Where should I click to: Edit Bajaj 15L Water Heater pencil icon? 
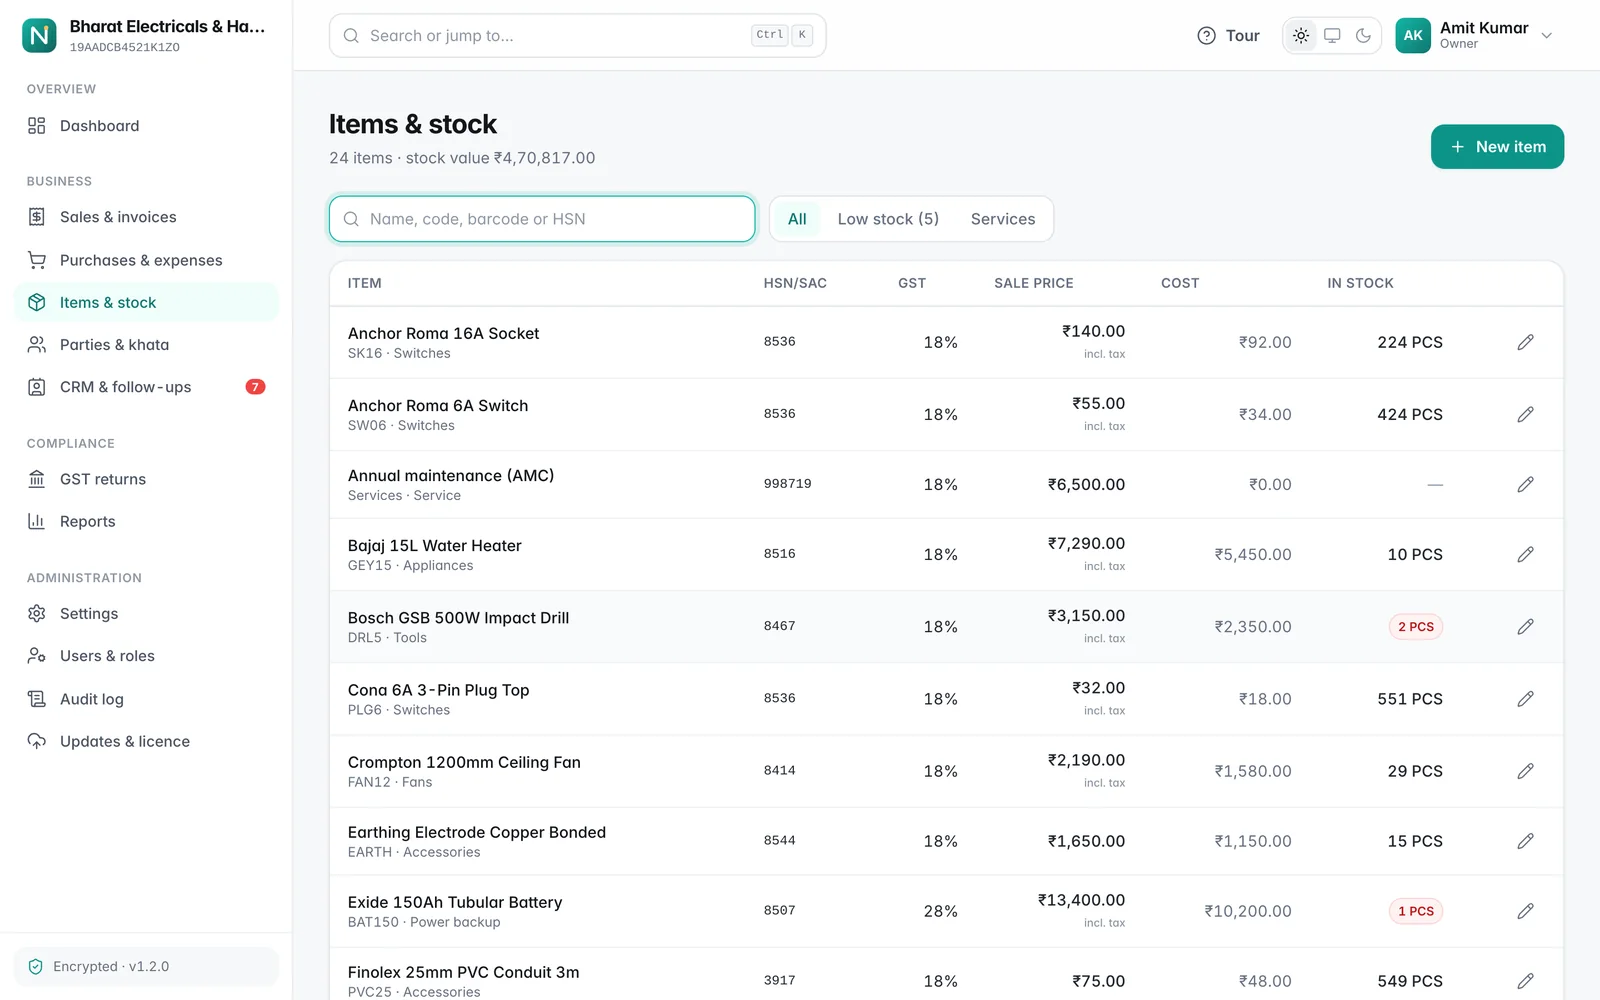(x=1525, y=554)
